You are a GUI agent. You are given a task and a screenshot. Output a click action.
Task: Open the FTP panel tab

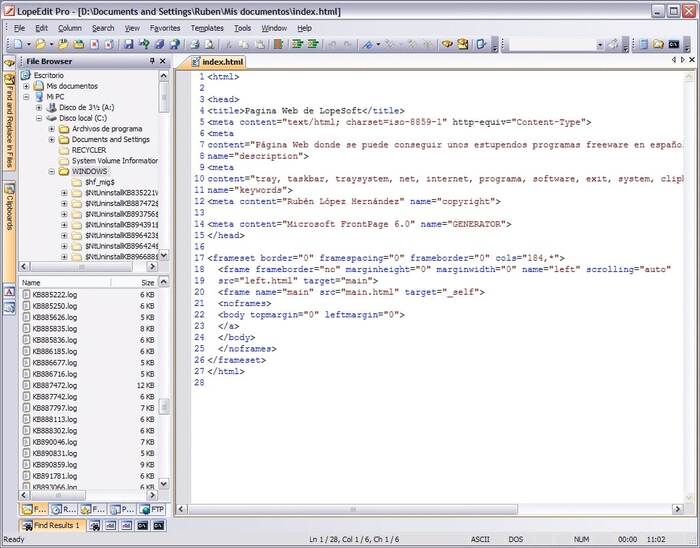point(151,509)
